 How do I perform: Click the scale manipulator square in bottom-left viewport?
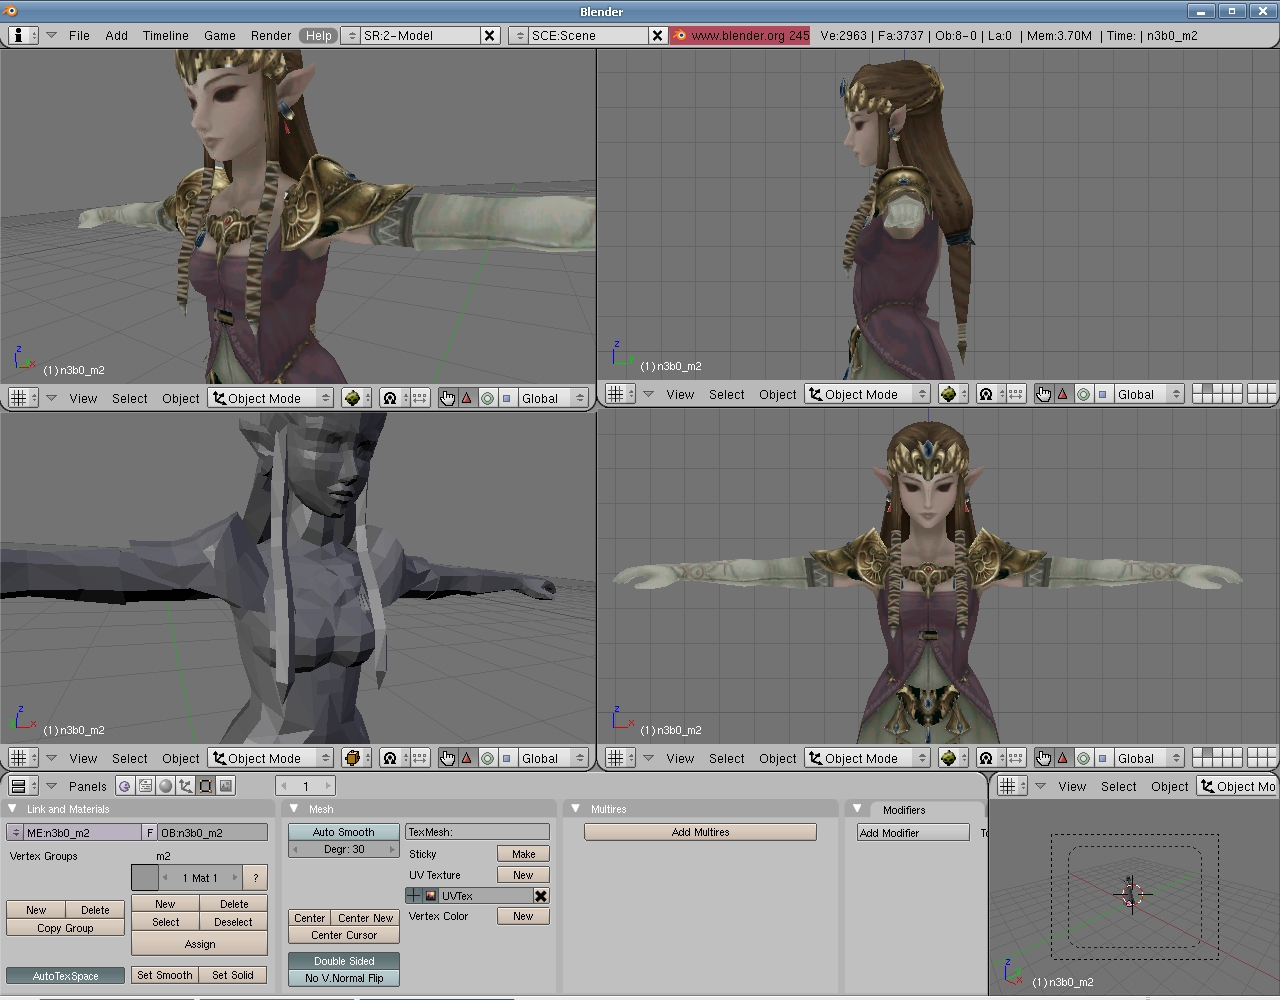tap(506, 758)
